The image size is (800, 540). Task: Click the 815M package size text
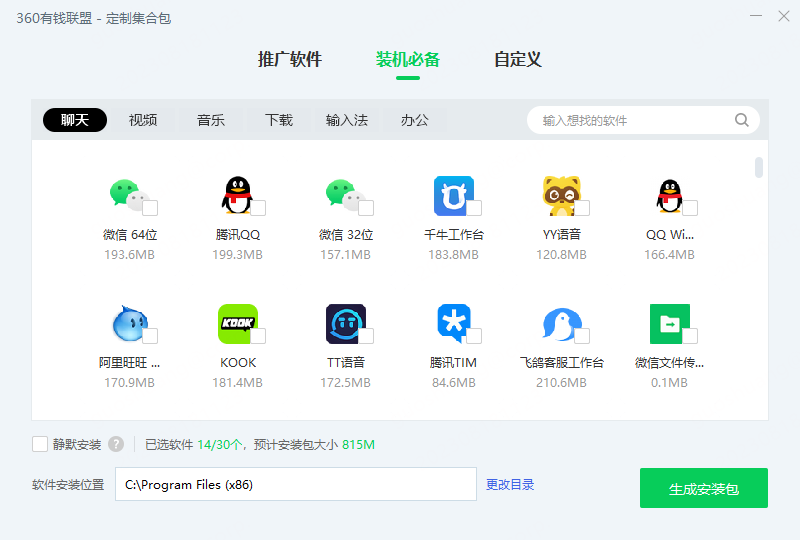[x=358, y=445]
